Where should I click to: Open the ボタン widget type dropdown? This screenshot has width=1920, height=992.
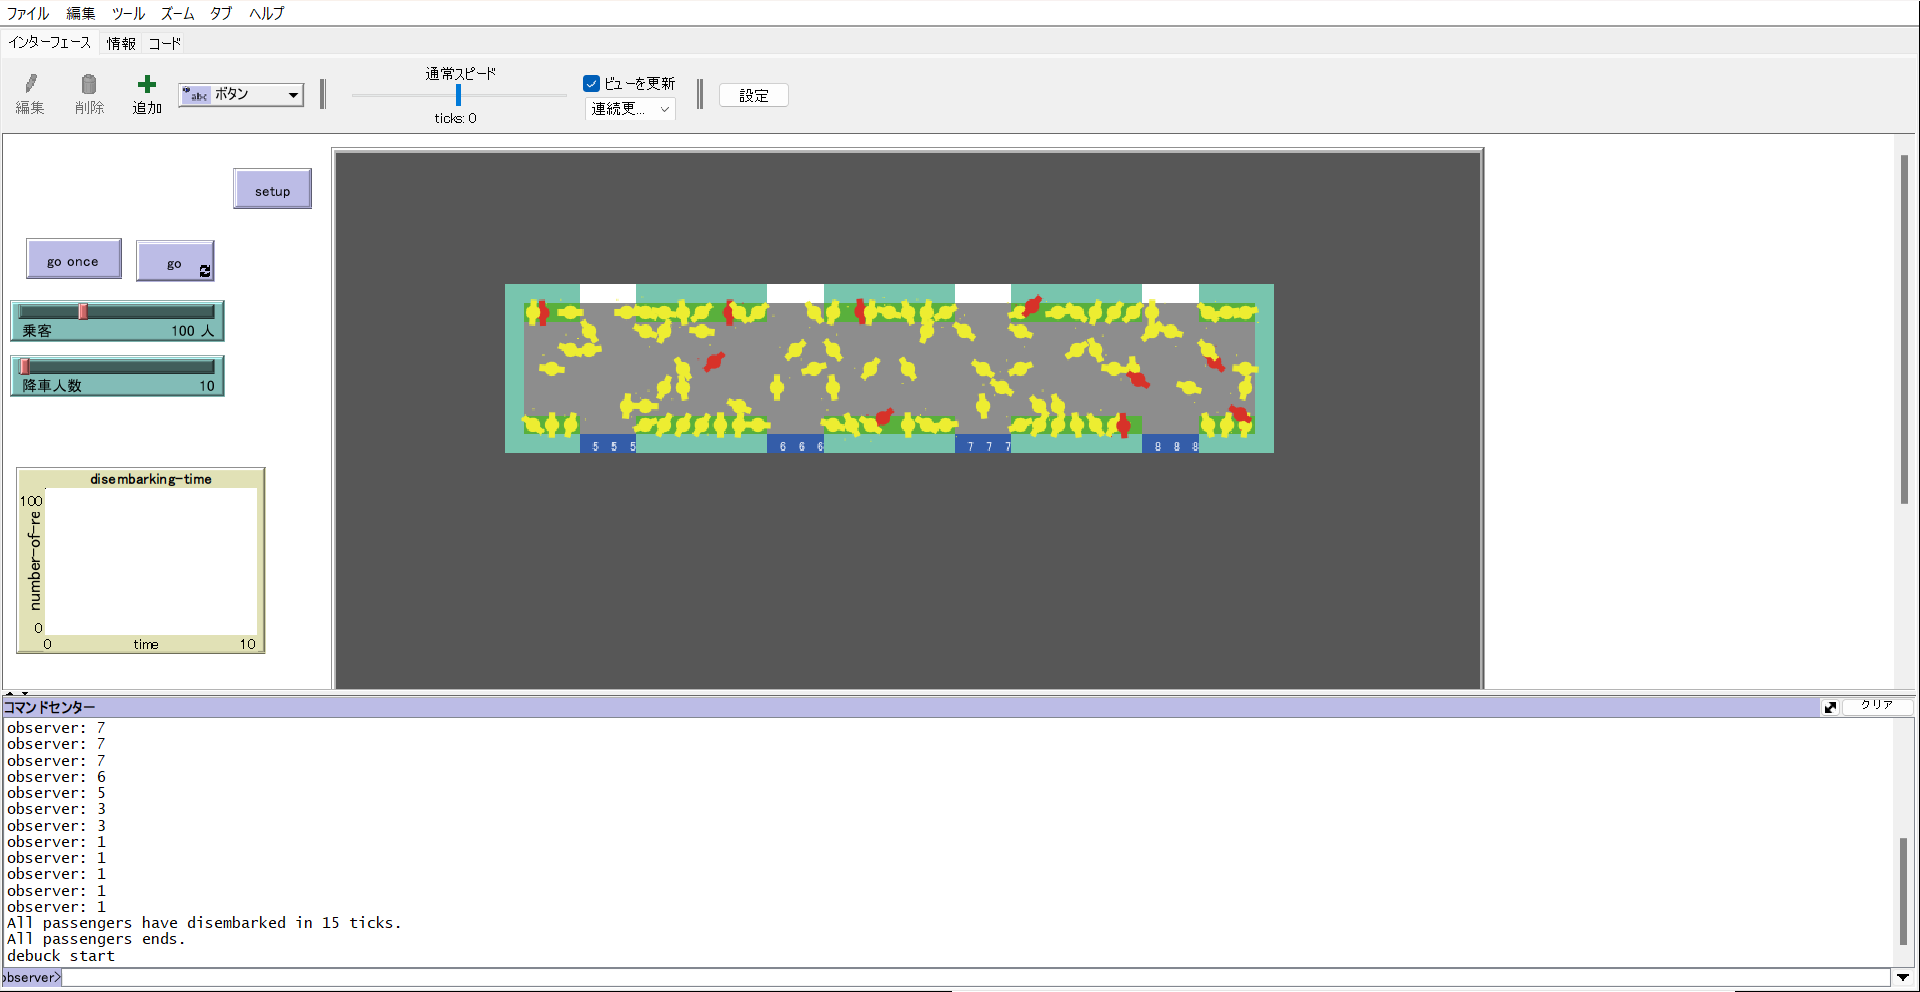241,95
